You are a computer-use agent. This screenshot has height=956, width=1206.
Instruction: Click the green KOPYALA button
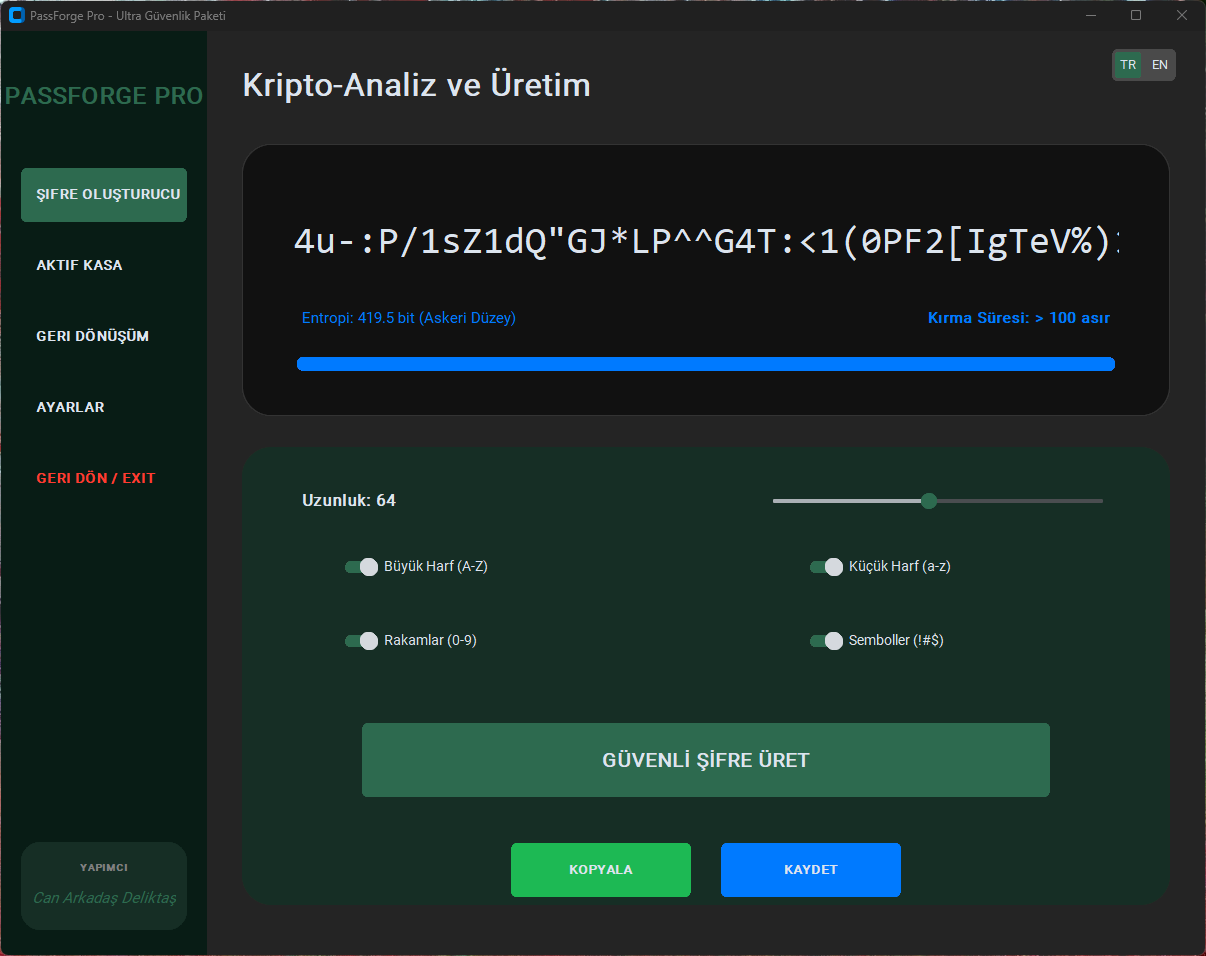[601, 870]
